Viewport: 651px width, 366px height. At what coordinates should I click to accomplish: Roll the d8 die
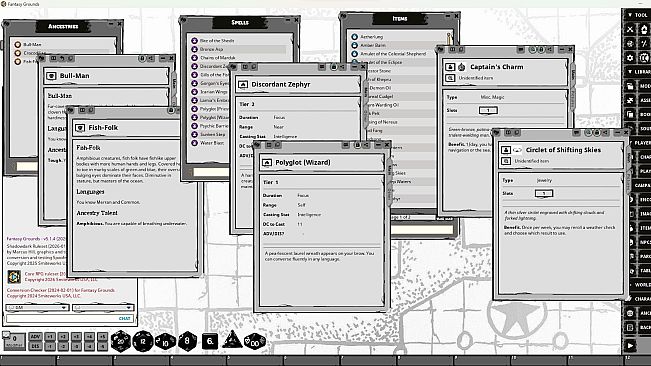click(188, 341)
